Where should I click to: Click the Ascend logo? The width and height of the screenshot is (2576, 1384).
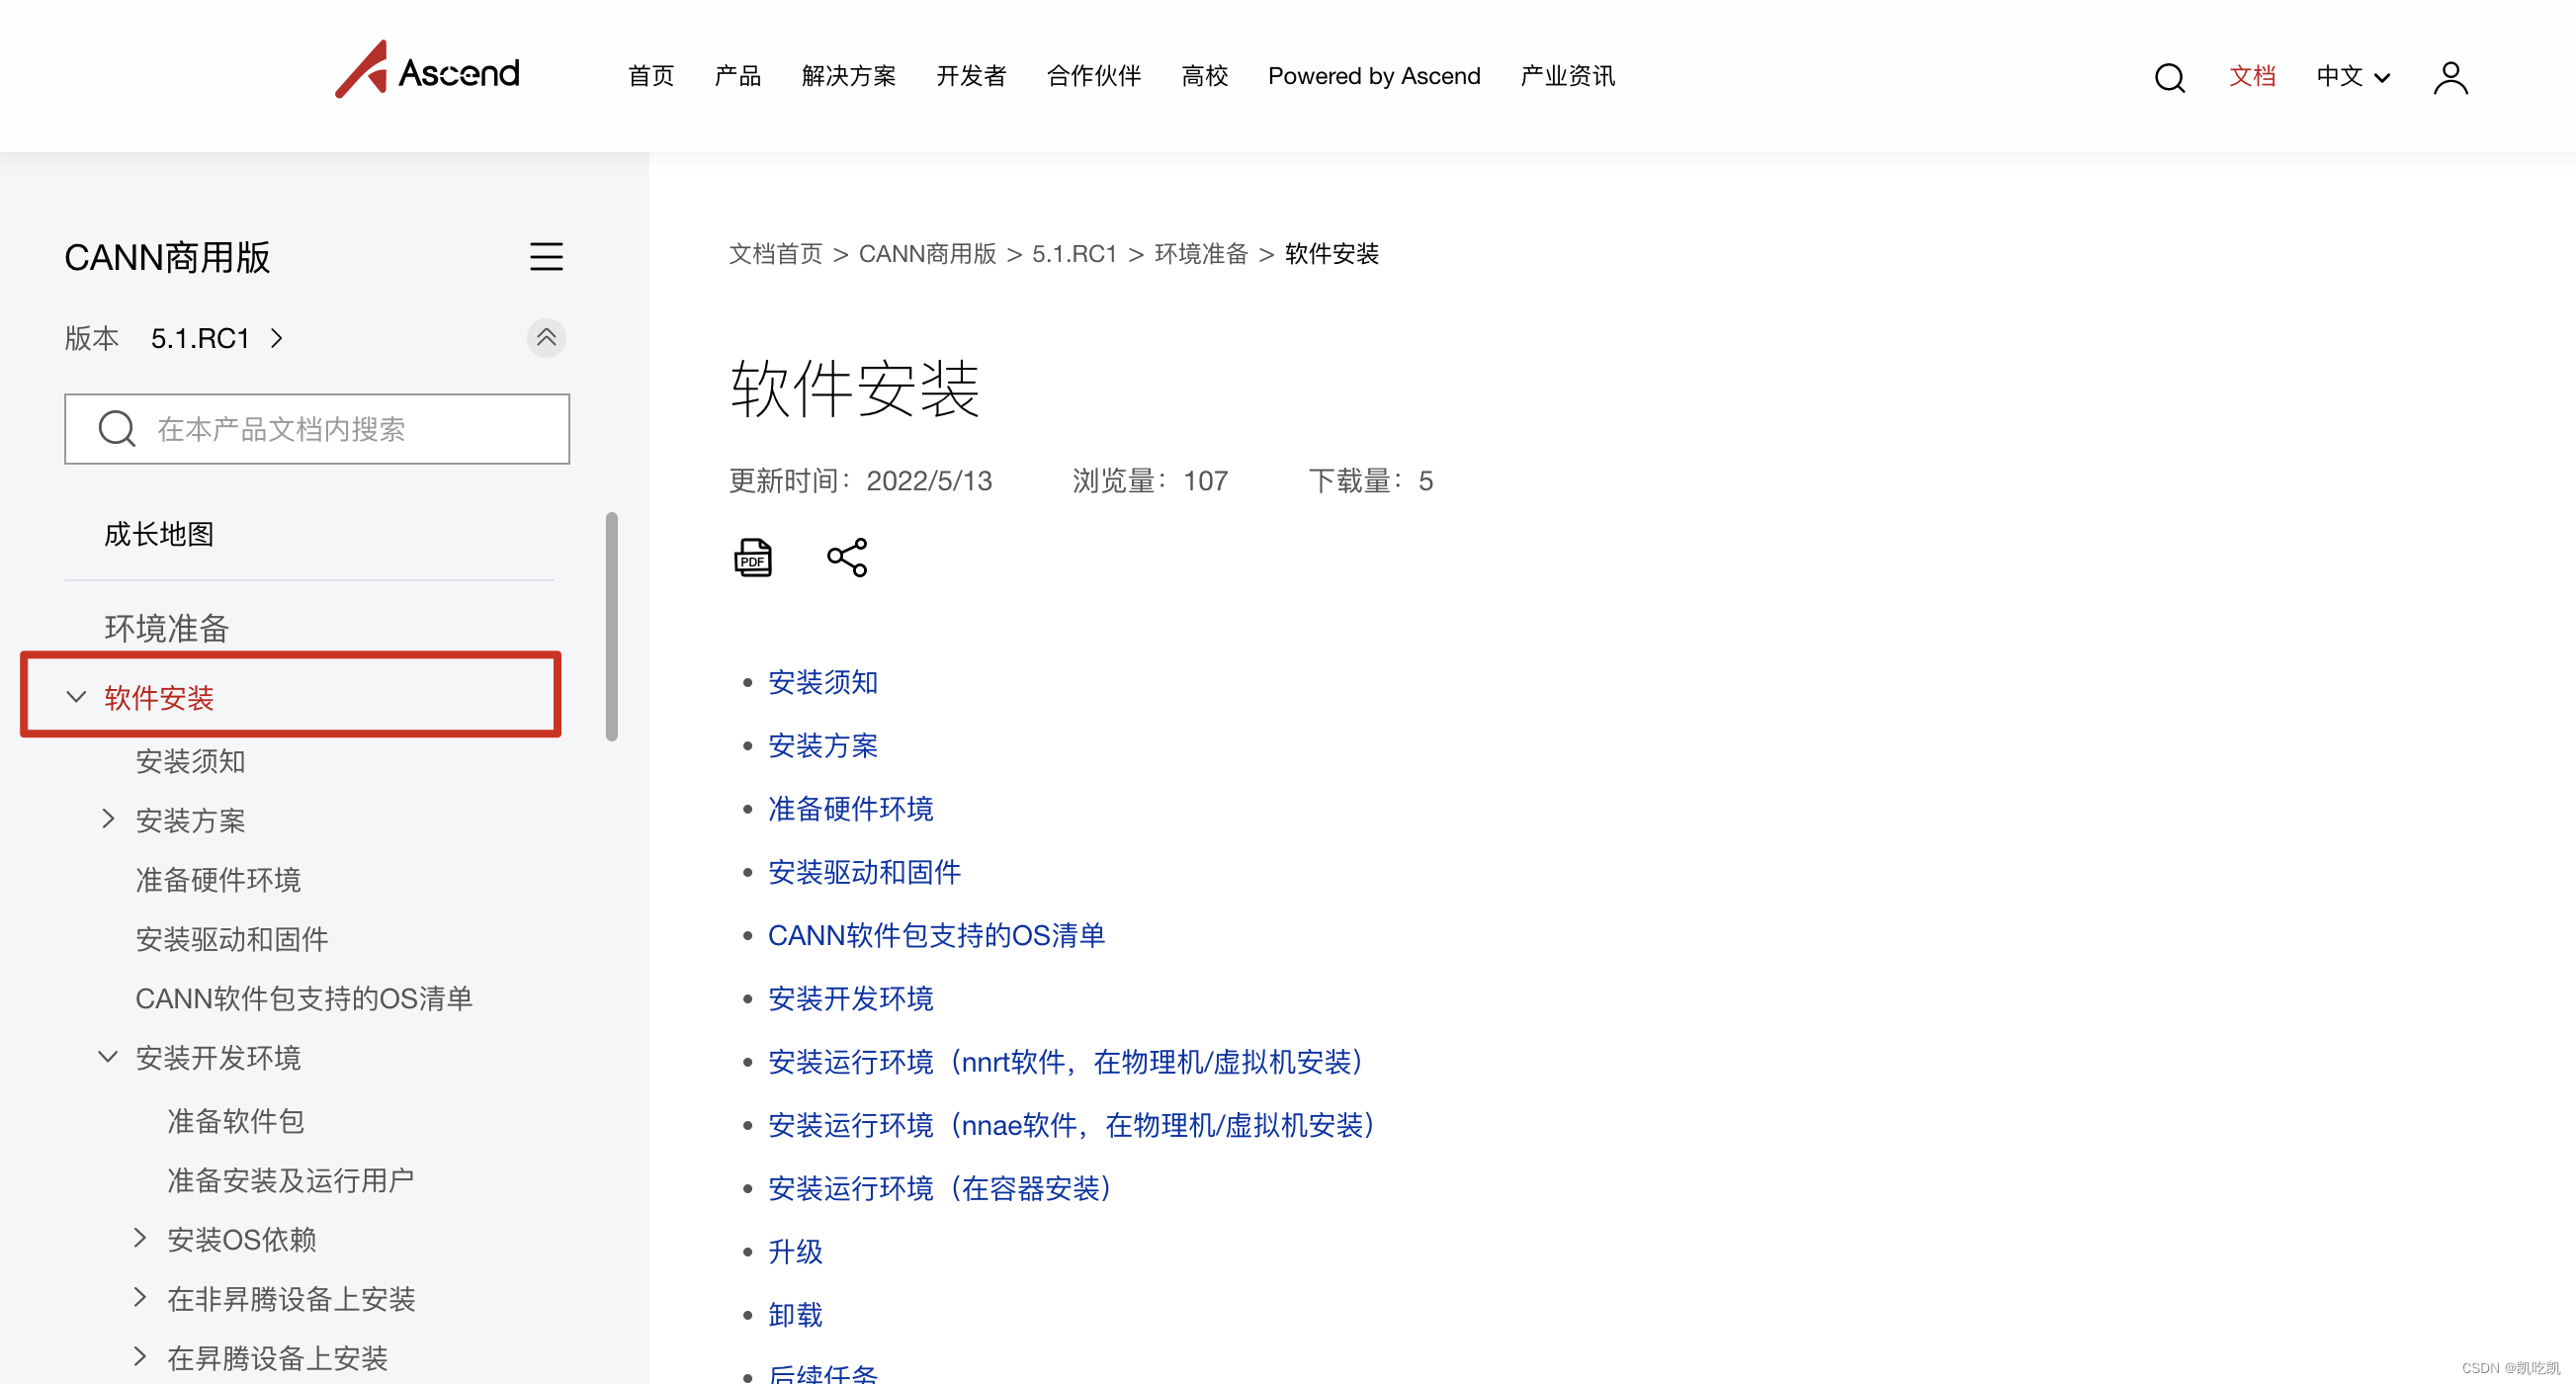[427, 72]
